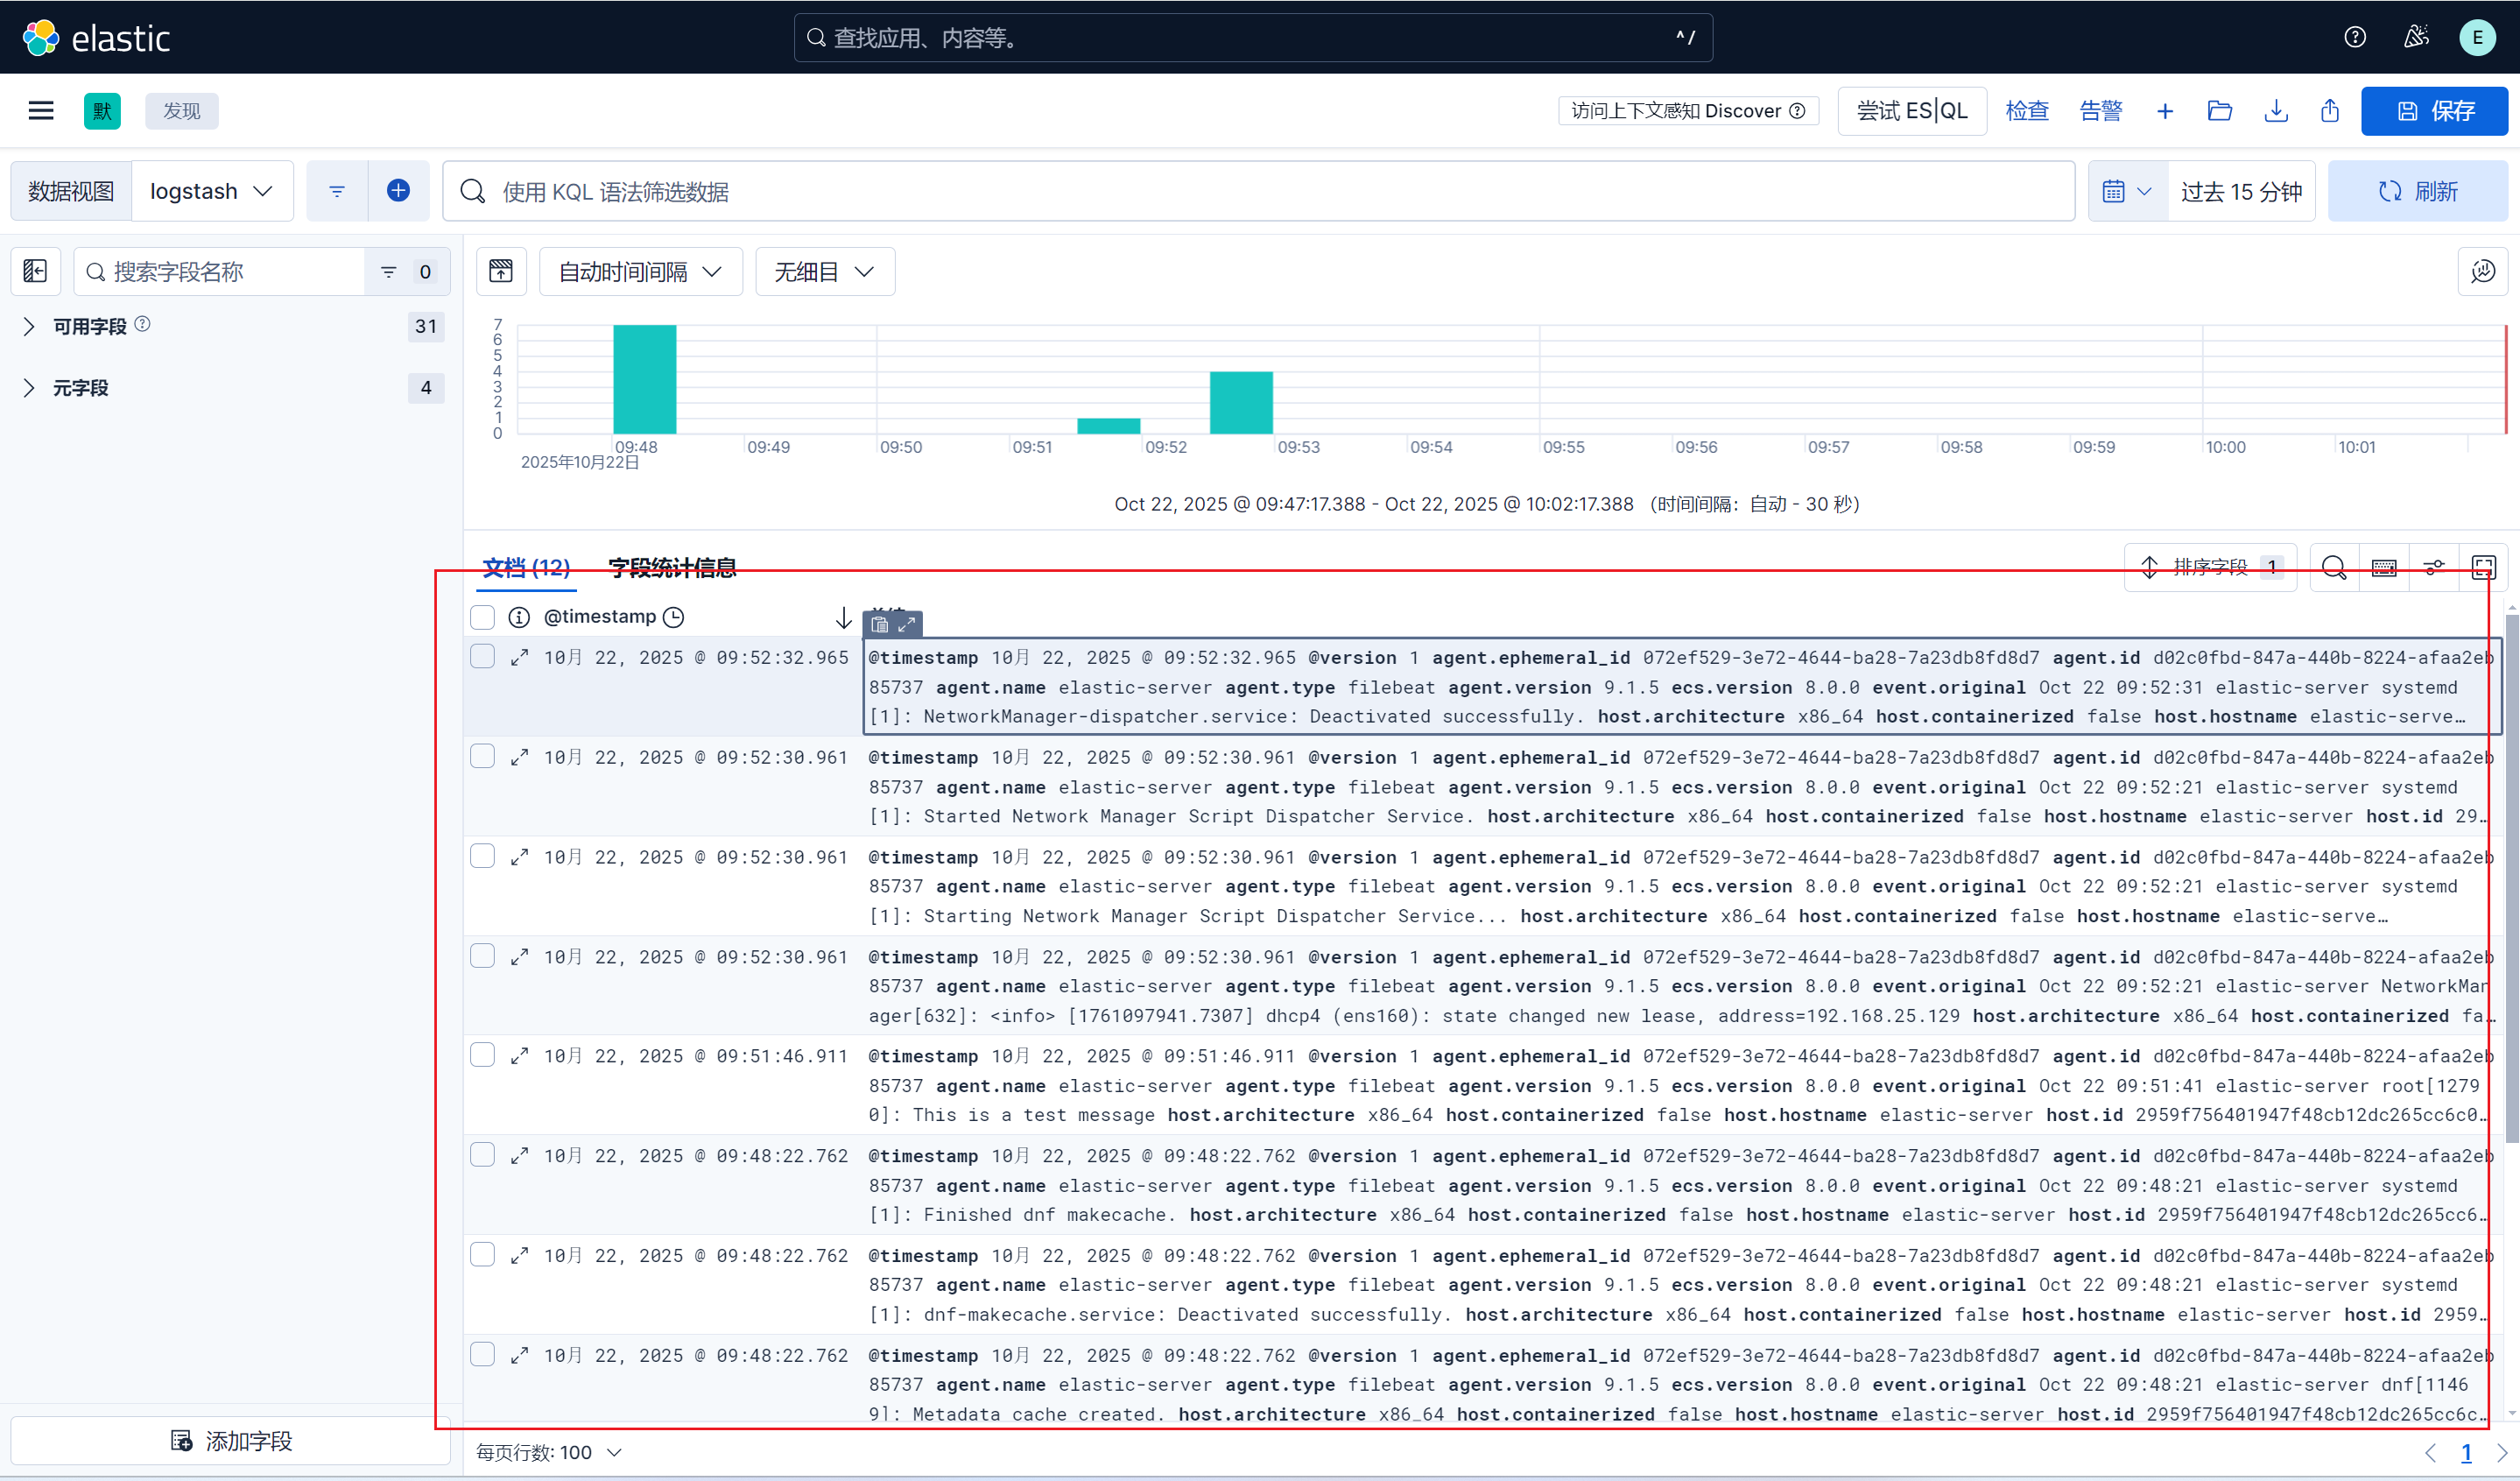Check the select-all rows checkbox in header
This screenshot has height=1481, width=2520.
[483, 617]
